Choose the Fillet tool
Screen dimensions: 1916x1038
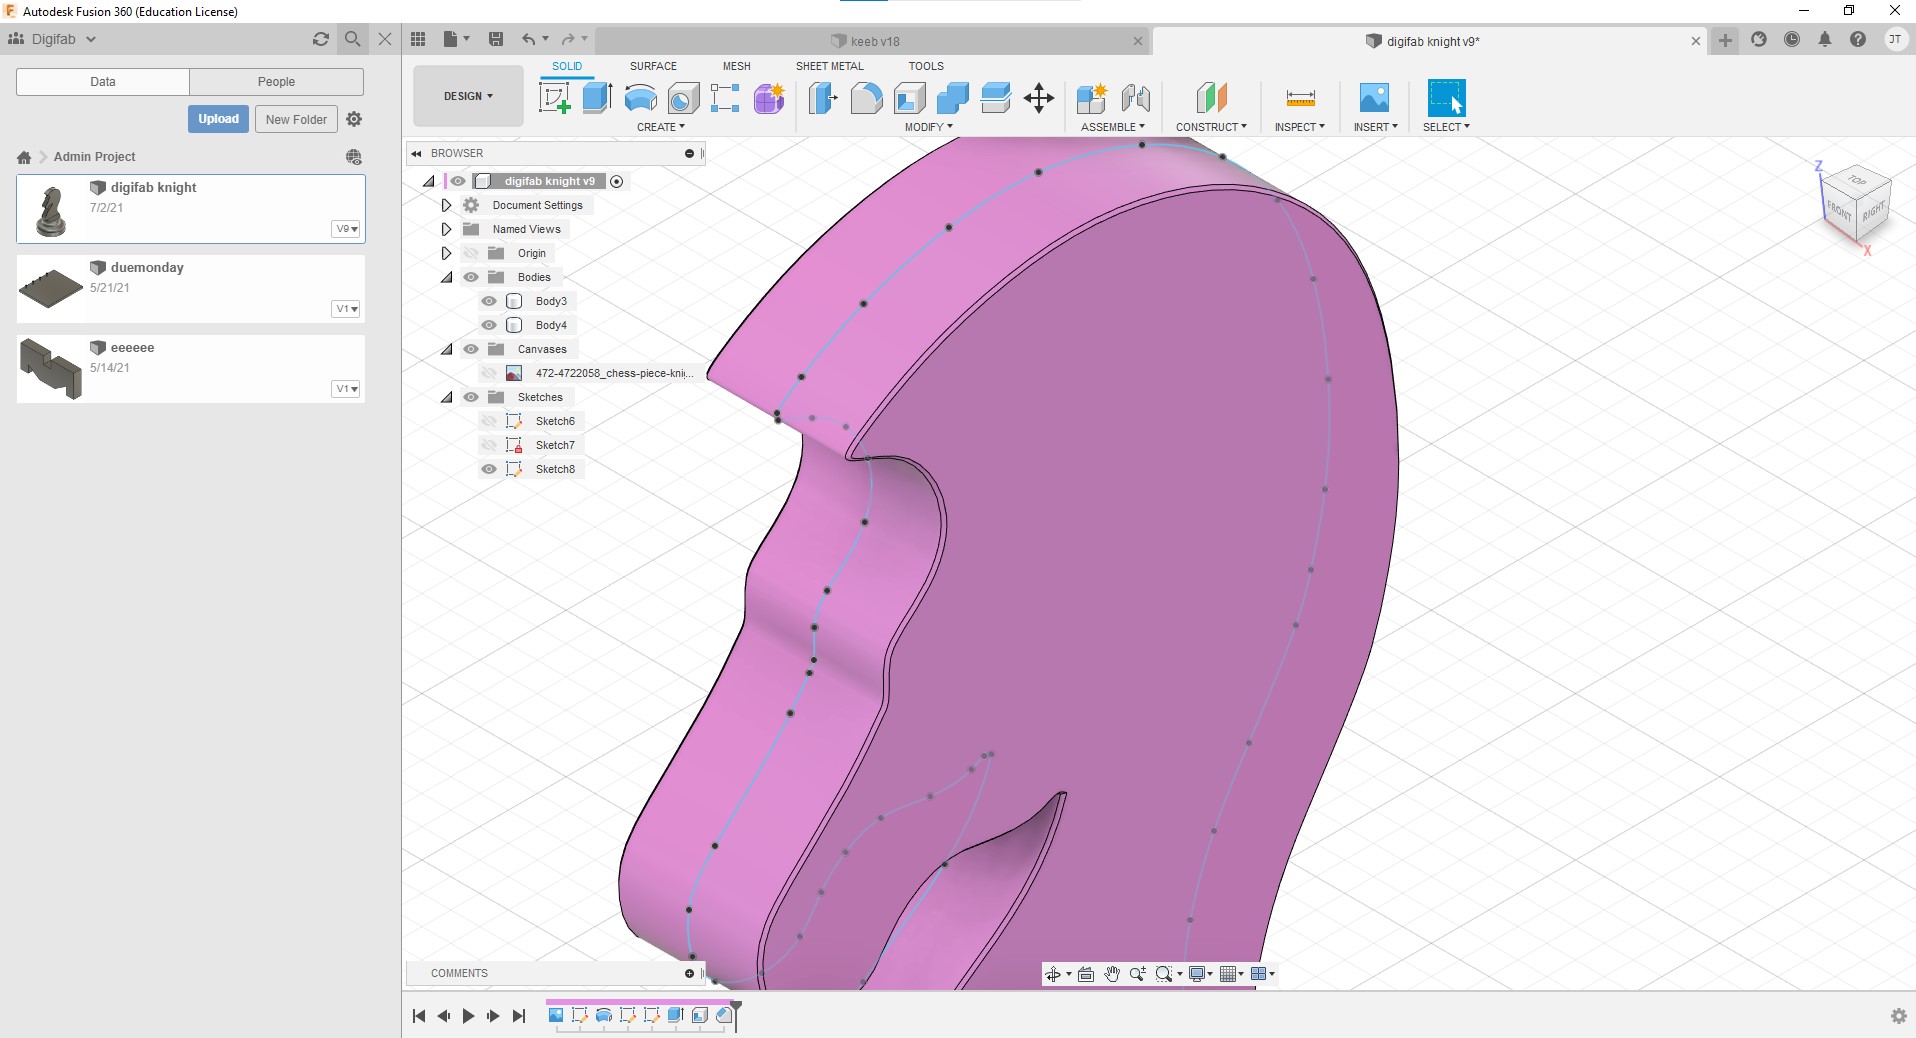tap(866, 98)
